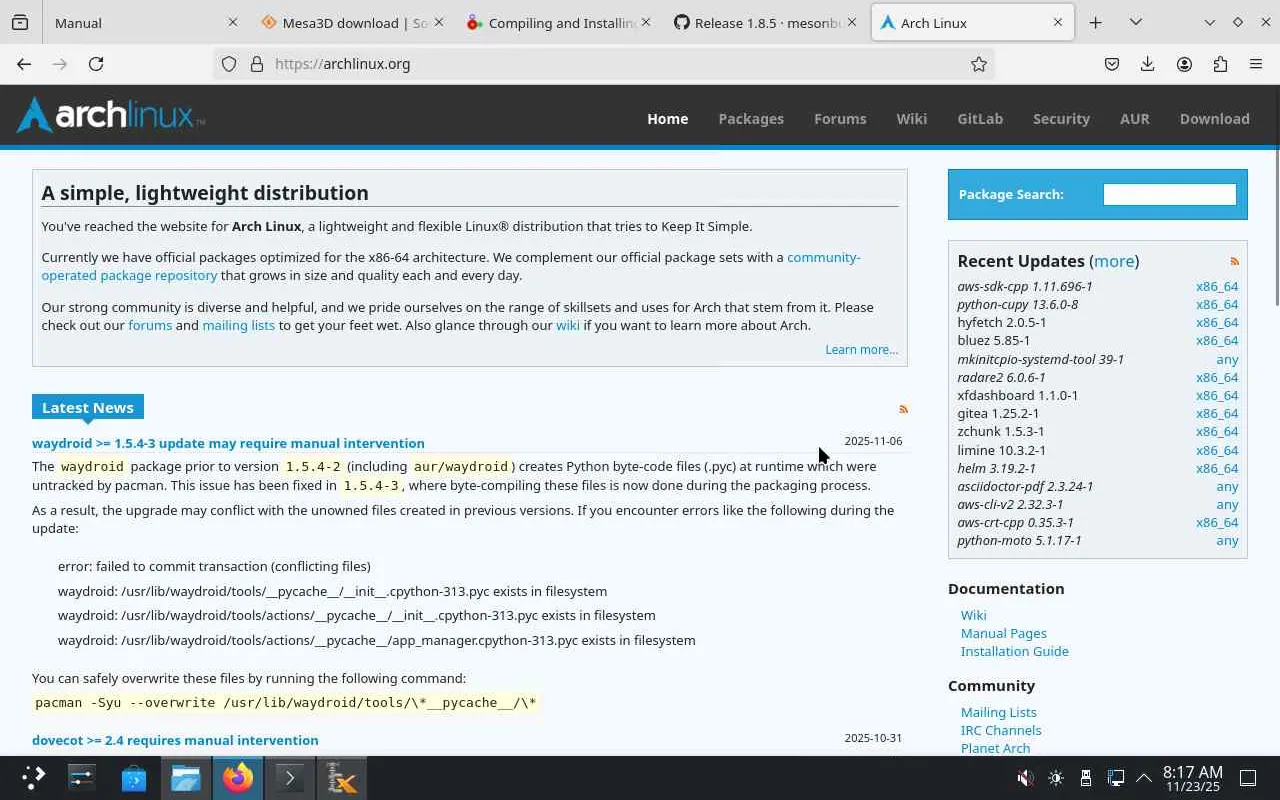The image size is (1280, 800).
Task: Open the Installation Guide documentation link
Action: pos(1015,651)
